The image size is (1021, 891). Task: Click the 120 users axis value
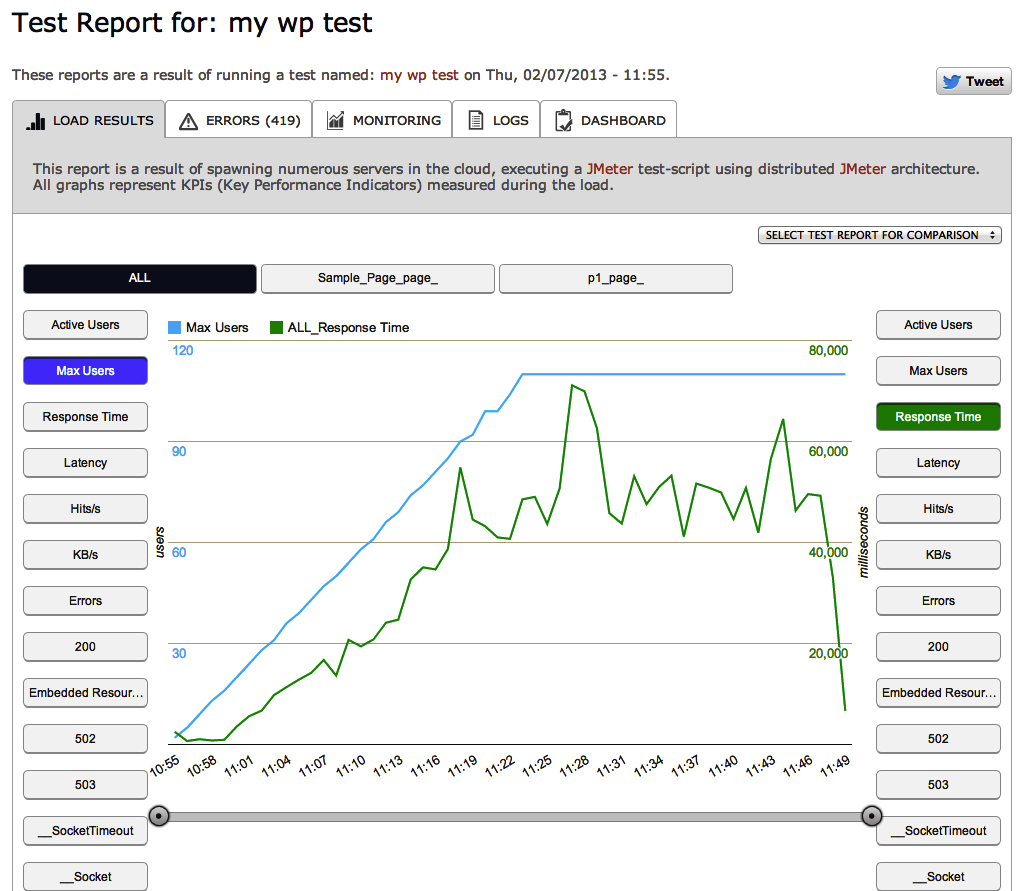coord(182,350)
